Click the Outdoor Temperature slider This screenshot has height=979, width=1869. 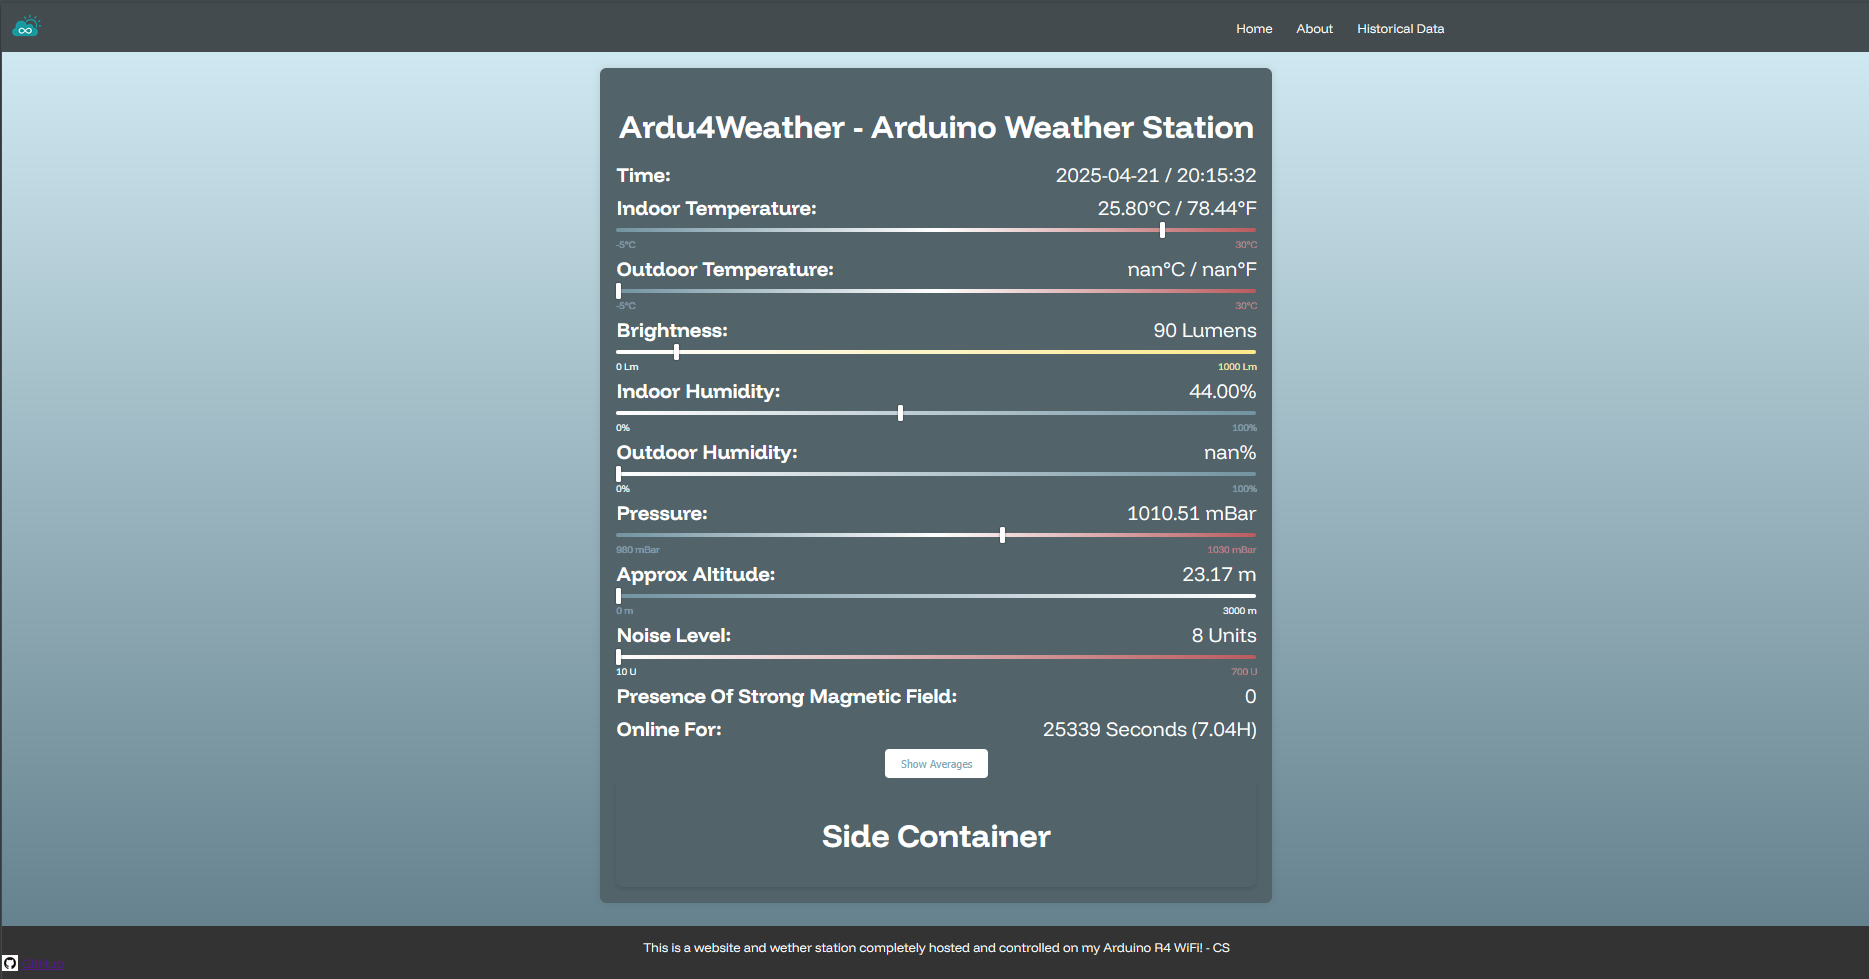click(x=936, y=291)
